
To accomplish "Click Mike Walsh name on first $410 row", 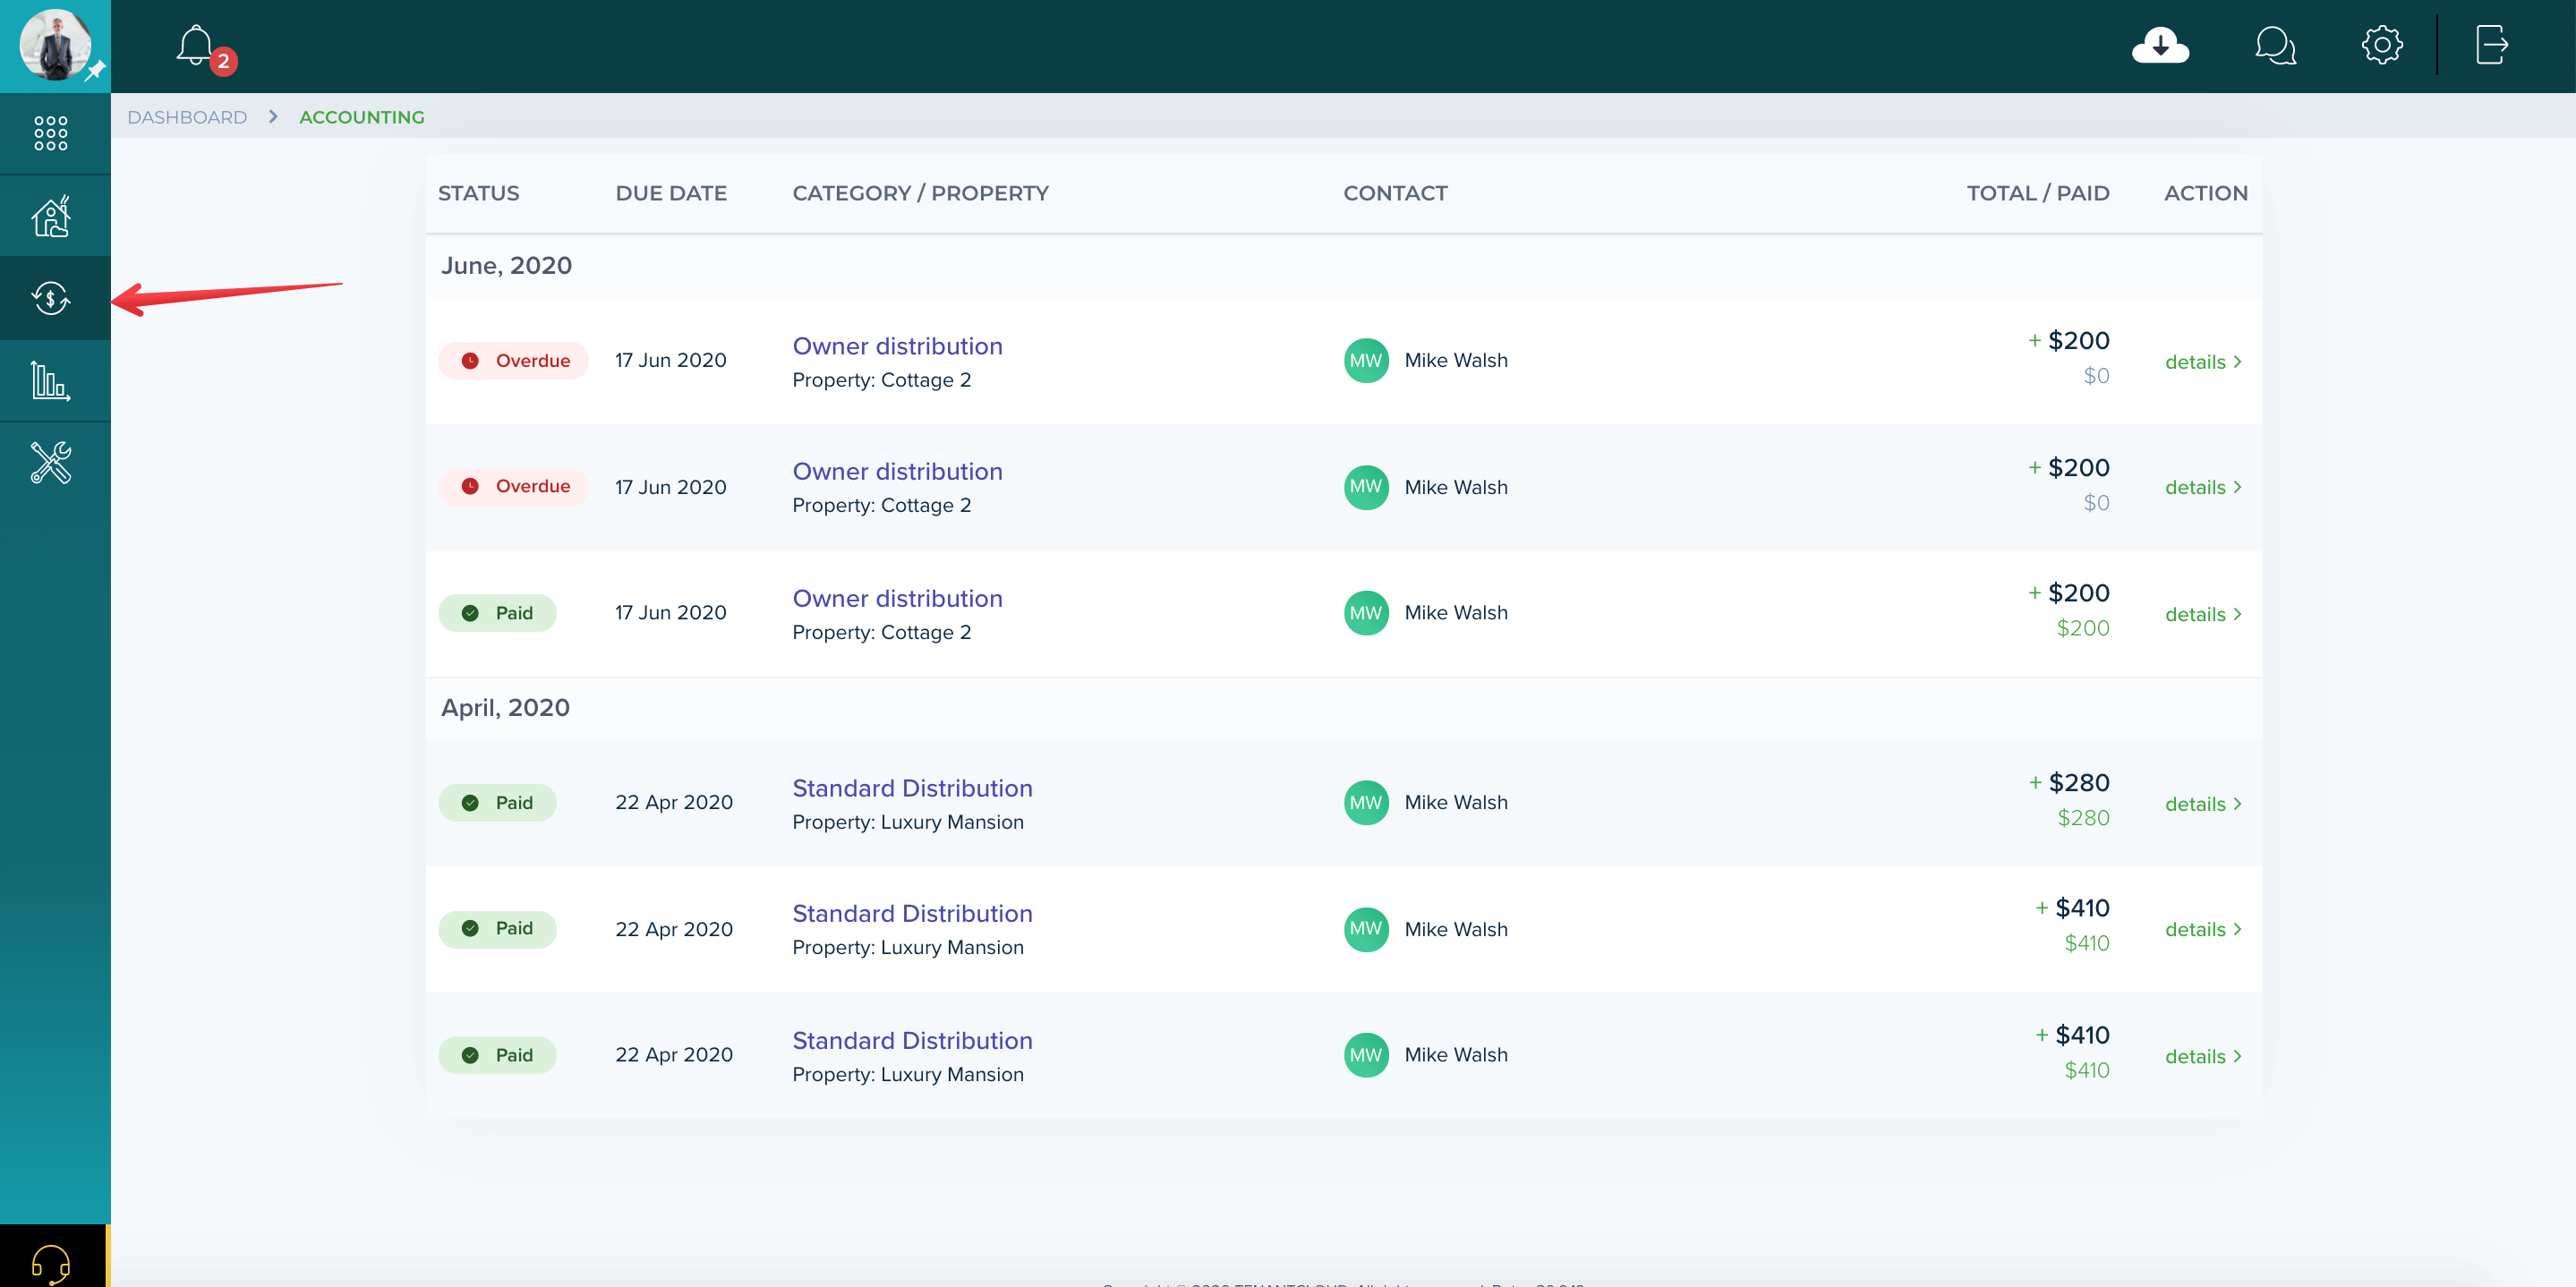I will [x=1456, y=929].
